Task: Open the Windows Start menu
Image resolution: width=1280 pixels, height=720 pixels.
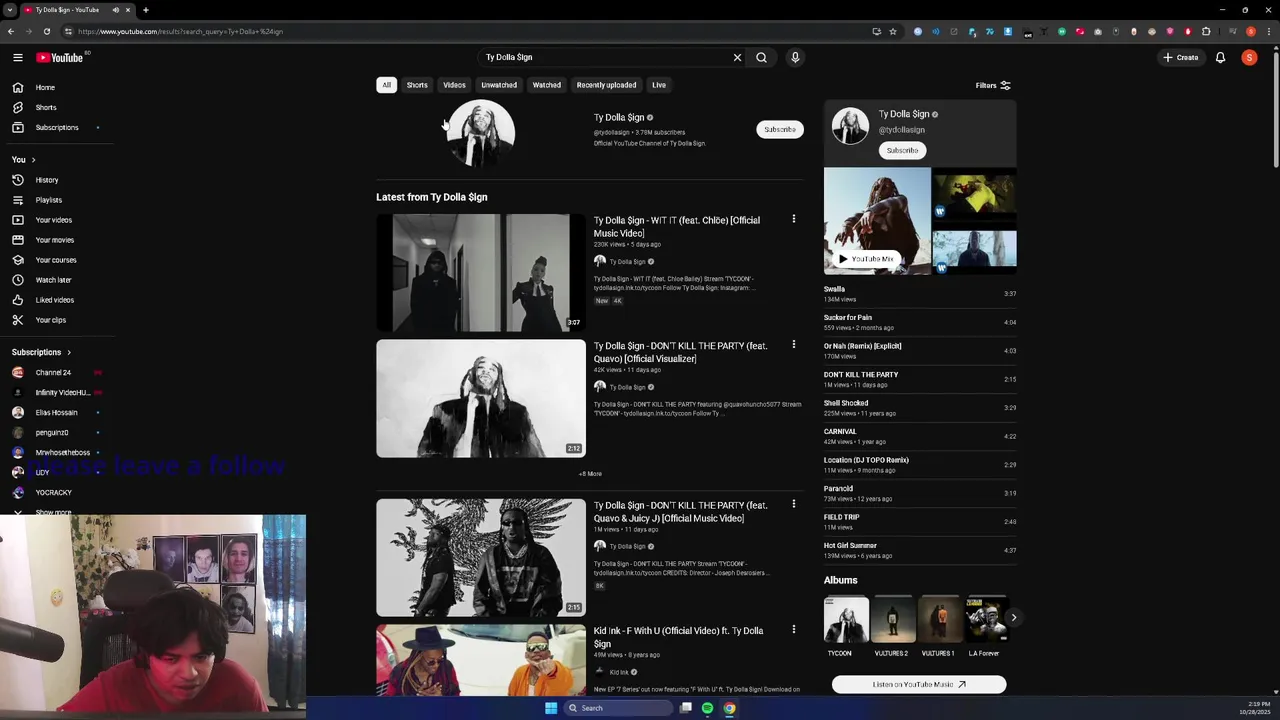Action: coord(551,708)
